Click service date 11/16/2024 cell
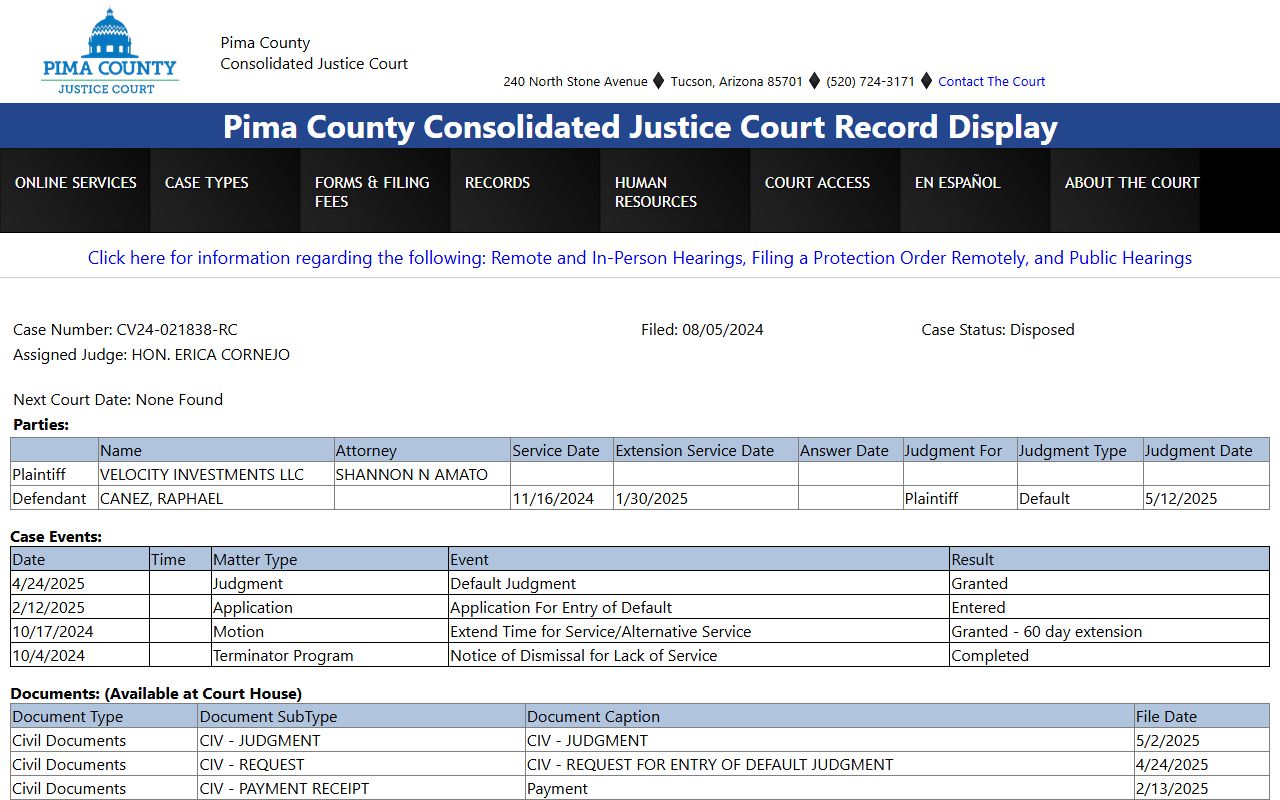 [562, 498]
